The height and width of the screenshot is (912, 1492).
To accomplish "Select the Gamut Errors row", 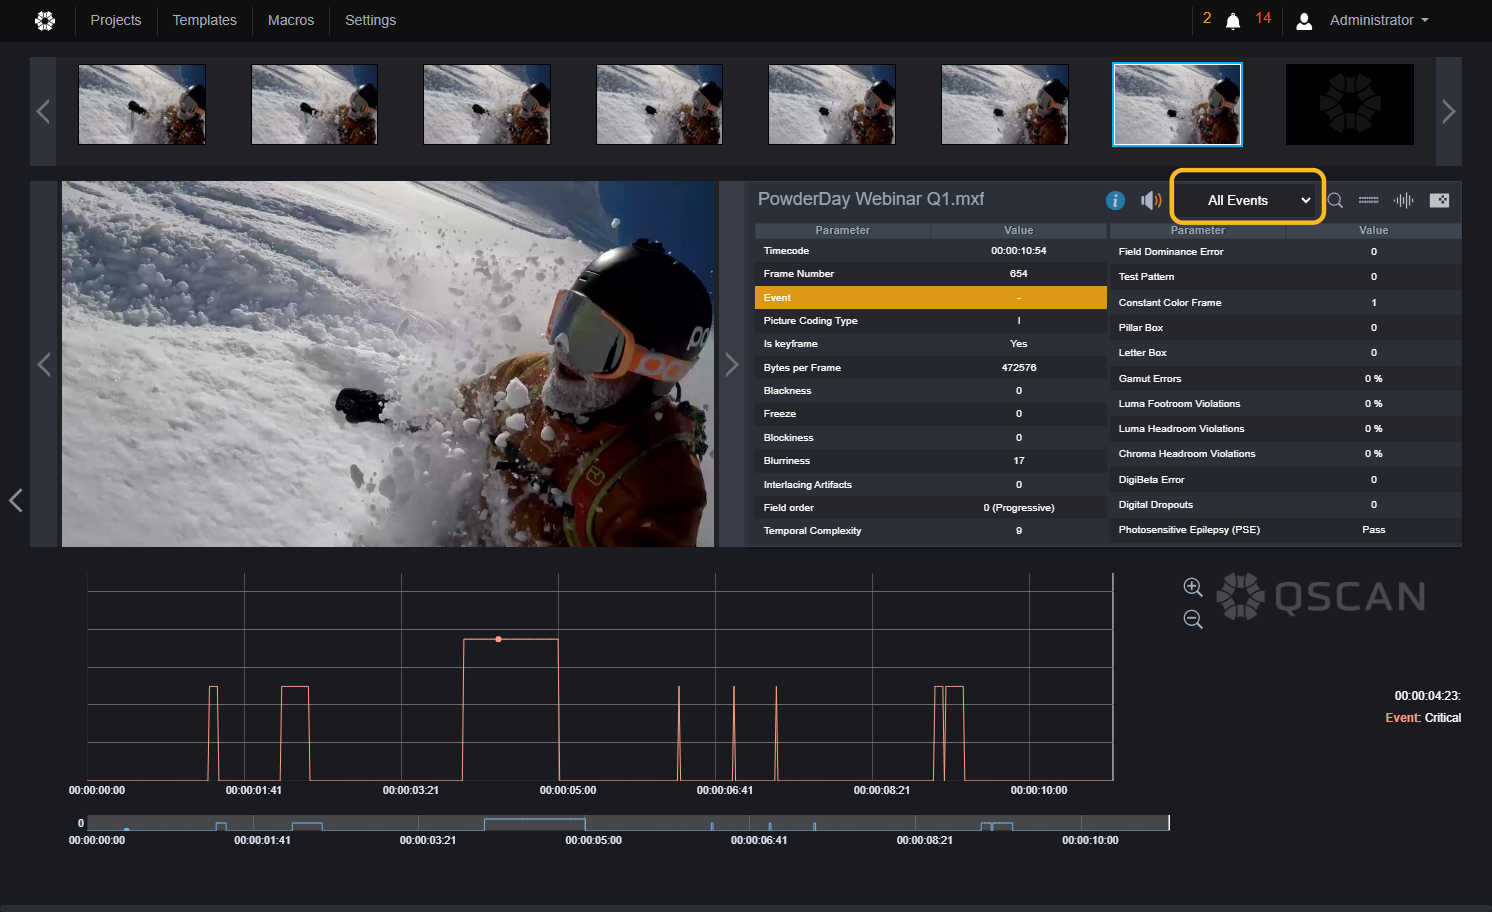I will click(x=1285, y=379).
